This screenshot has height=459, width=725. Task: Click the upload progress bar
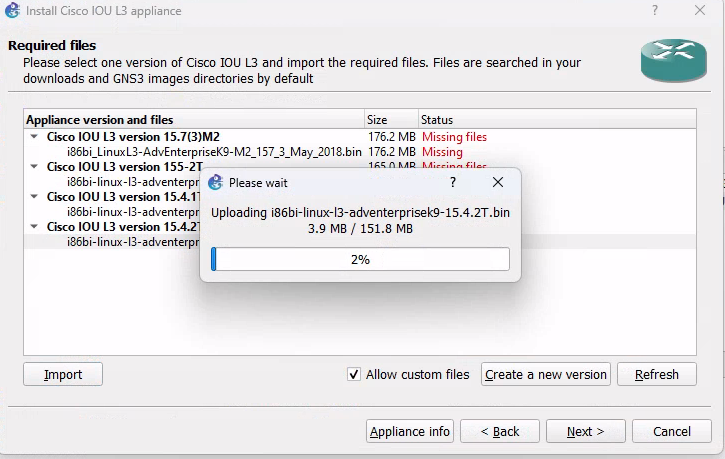(x=360, y=259)
